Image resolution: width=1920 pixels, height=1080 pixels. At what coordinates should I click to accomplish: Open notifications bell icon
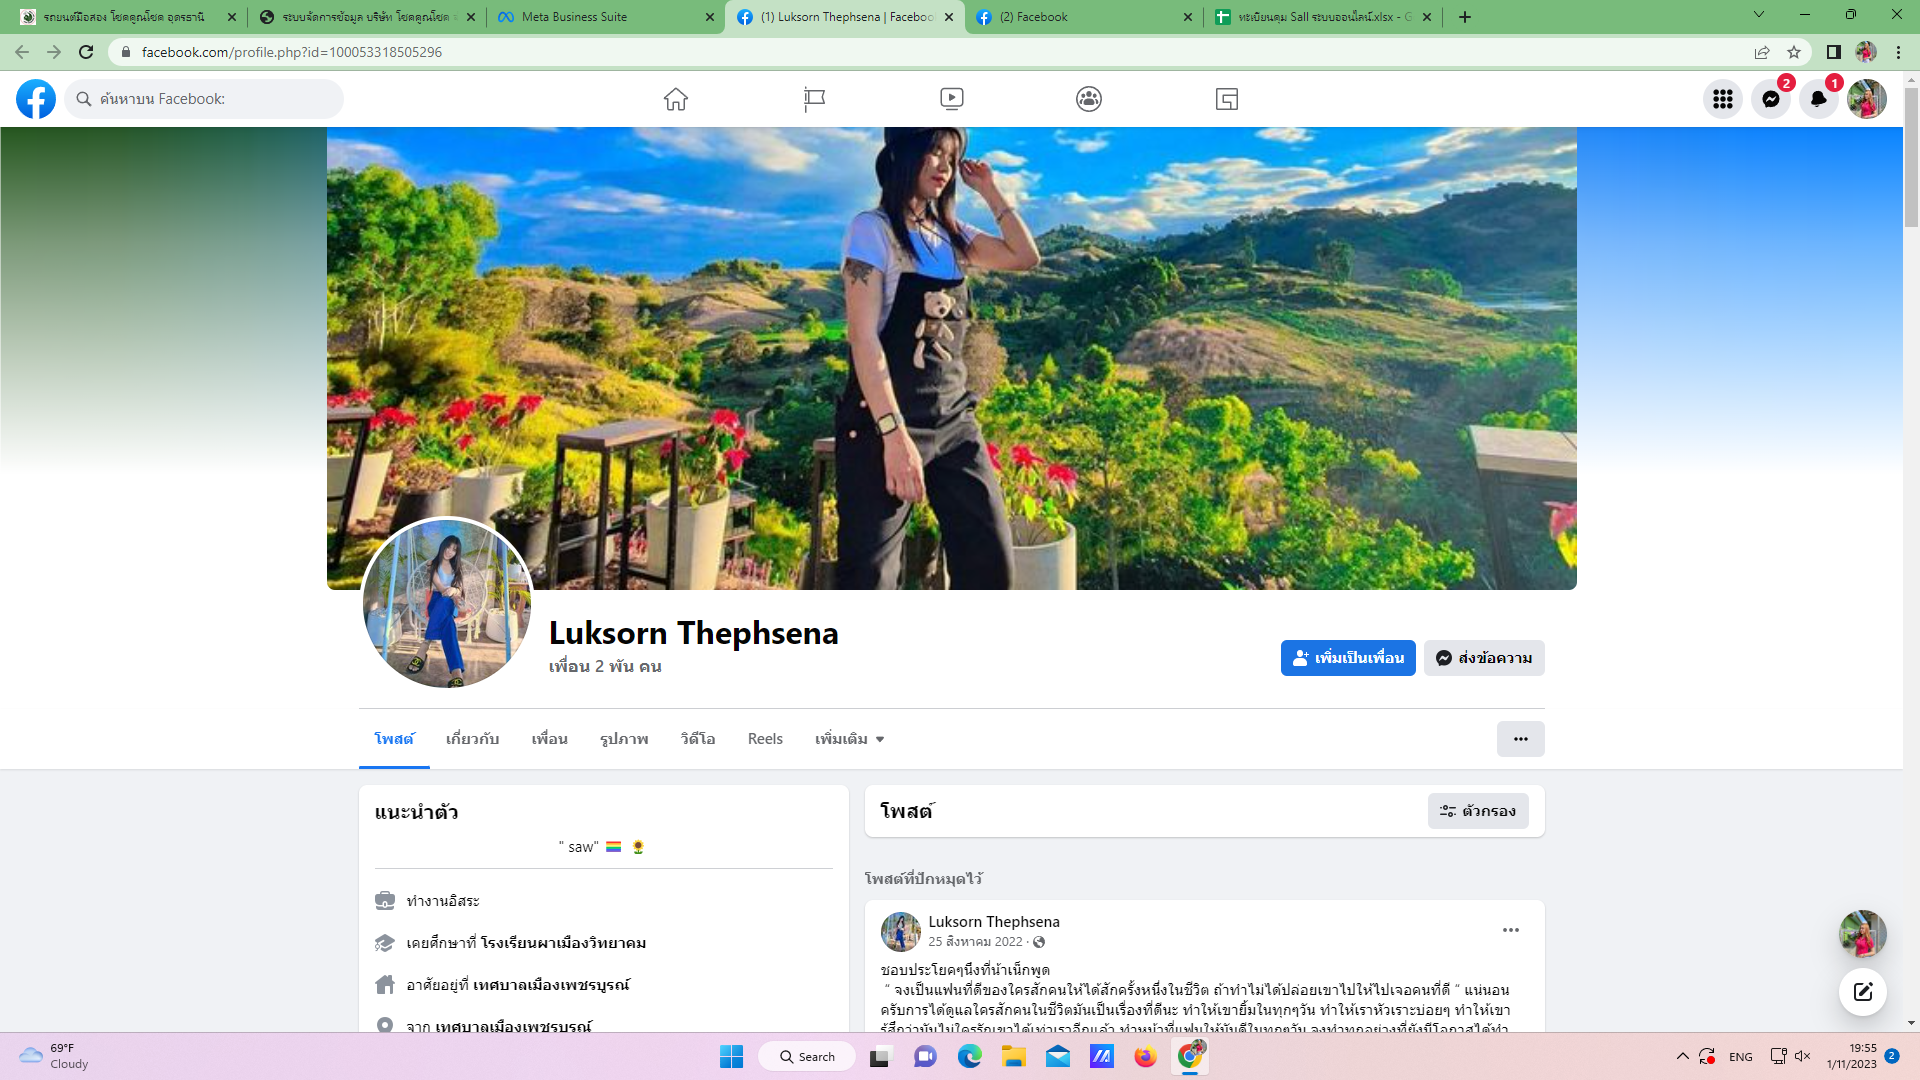tap(1818, 99)
